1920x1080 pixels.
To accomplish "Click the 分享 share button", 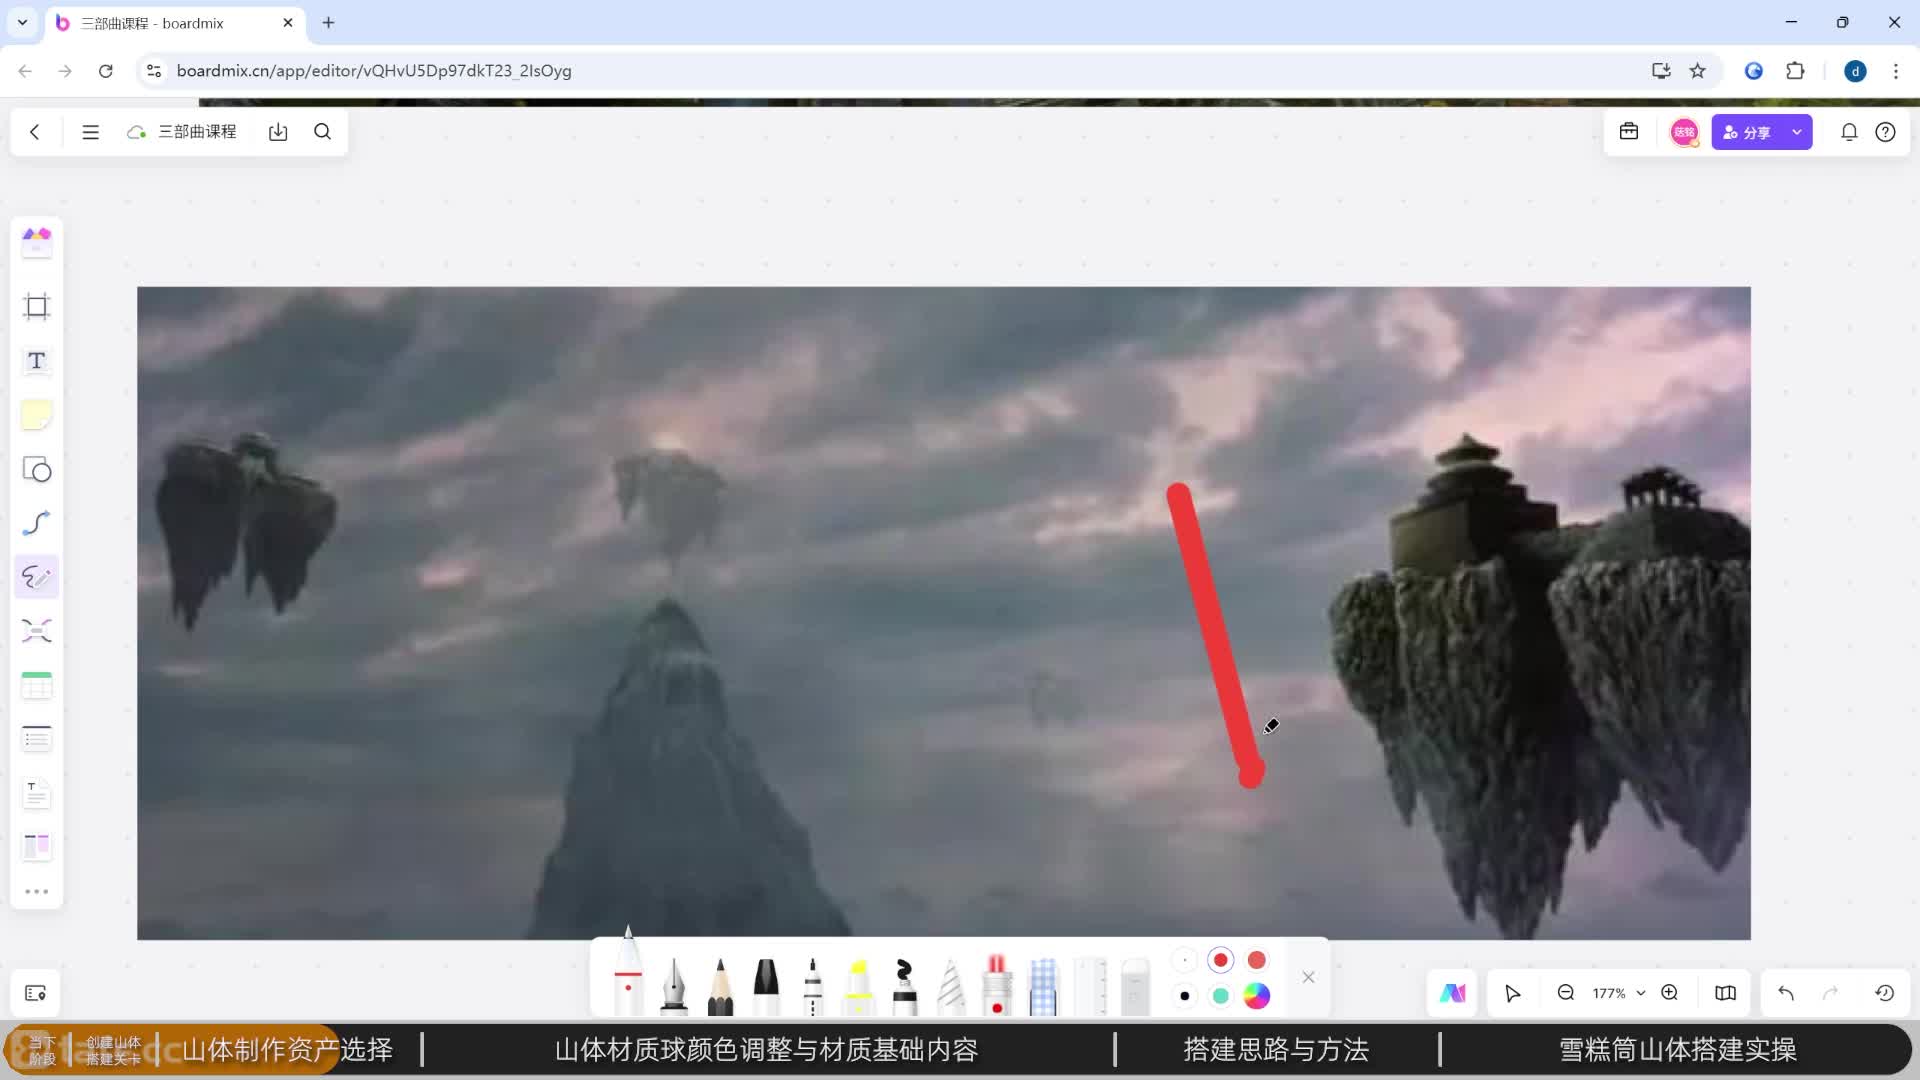I will pyautogui.click(x=1747, y=132).
